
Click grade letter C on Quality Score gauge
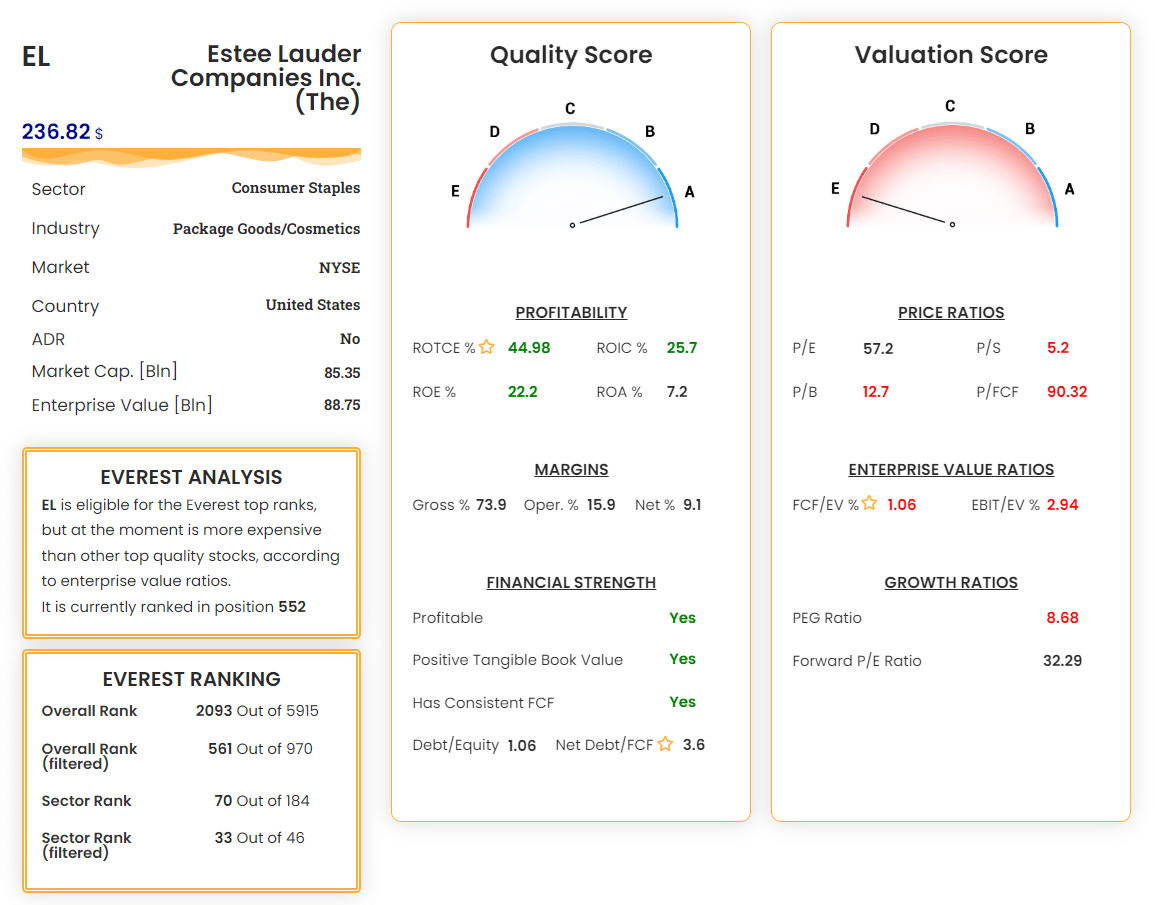[x=570, y=108]
